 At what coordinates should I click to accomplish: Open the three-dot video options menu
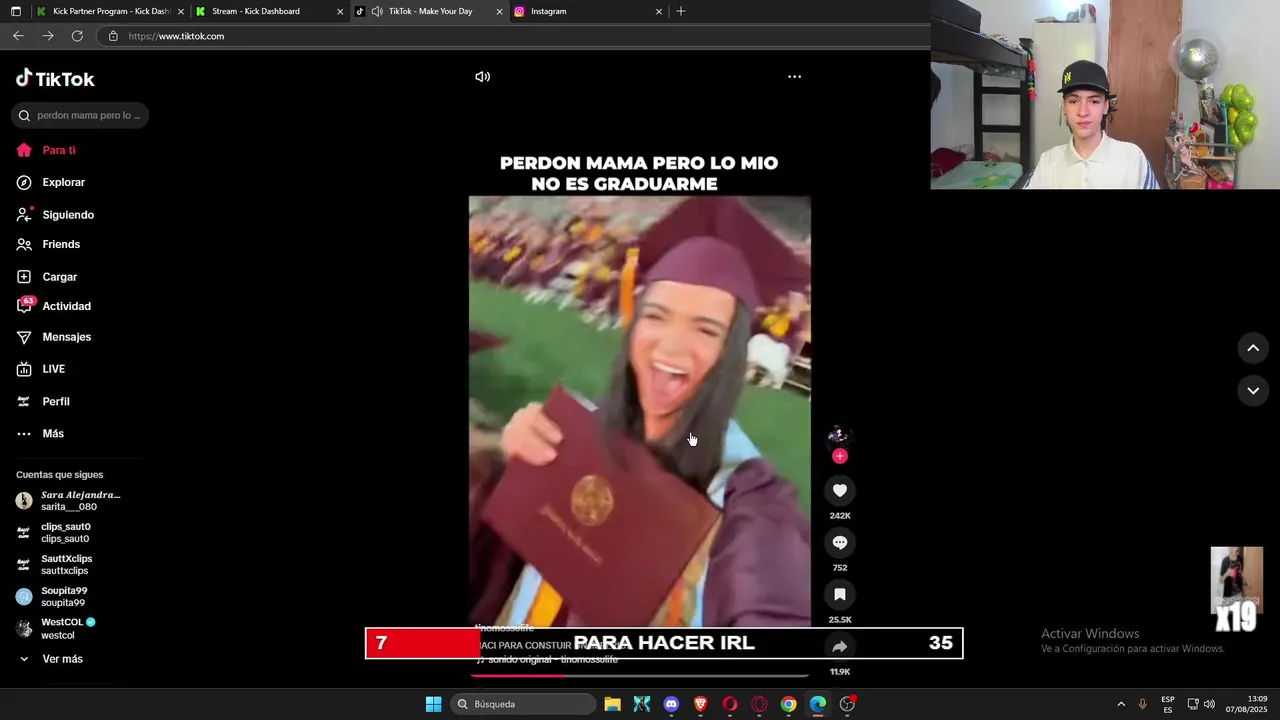click(x=794, y=77)
